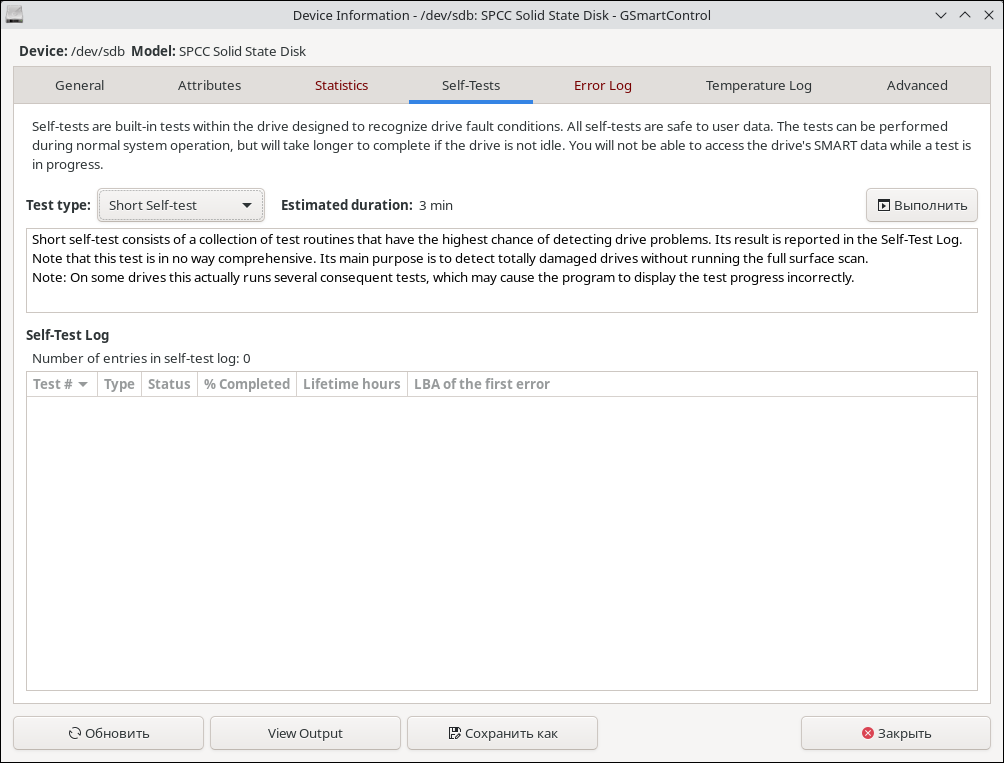Sort by Test # column arrow

click(83, 385)
